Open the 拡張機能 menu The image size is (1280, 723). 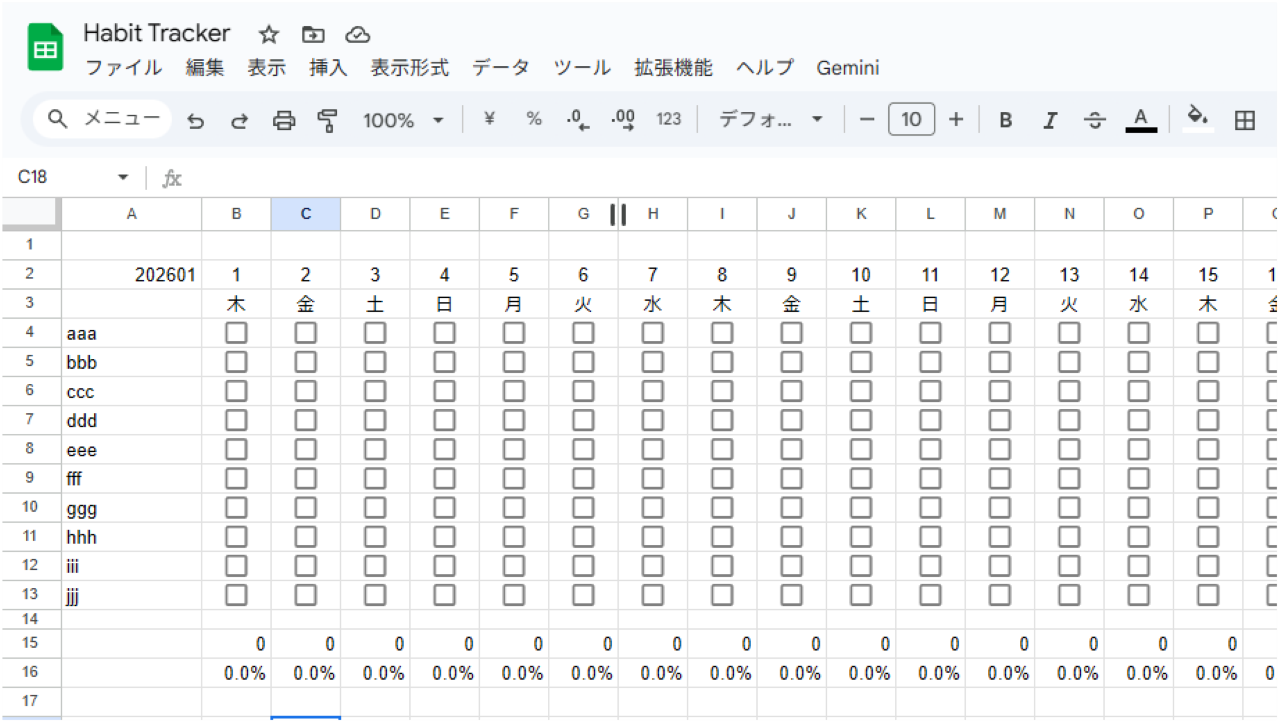pyautogui.click(x=672, y=68)
